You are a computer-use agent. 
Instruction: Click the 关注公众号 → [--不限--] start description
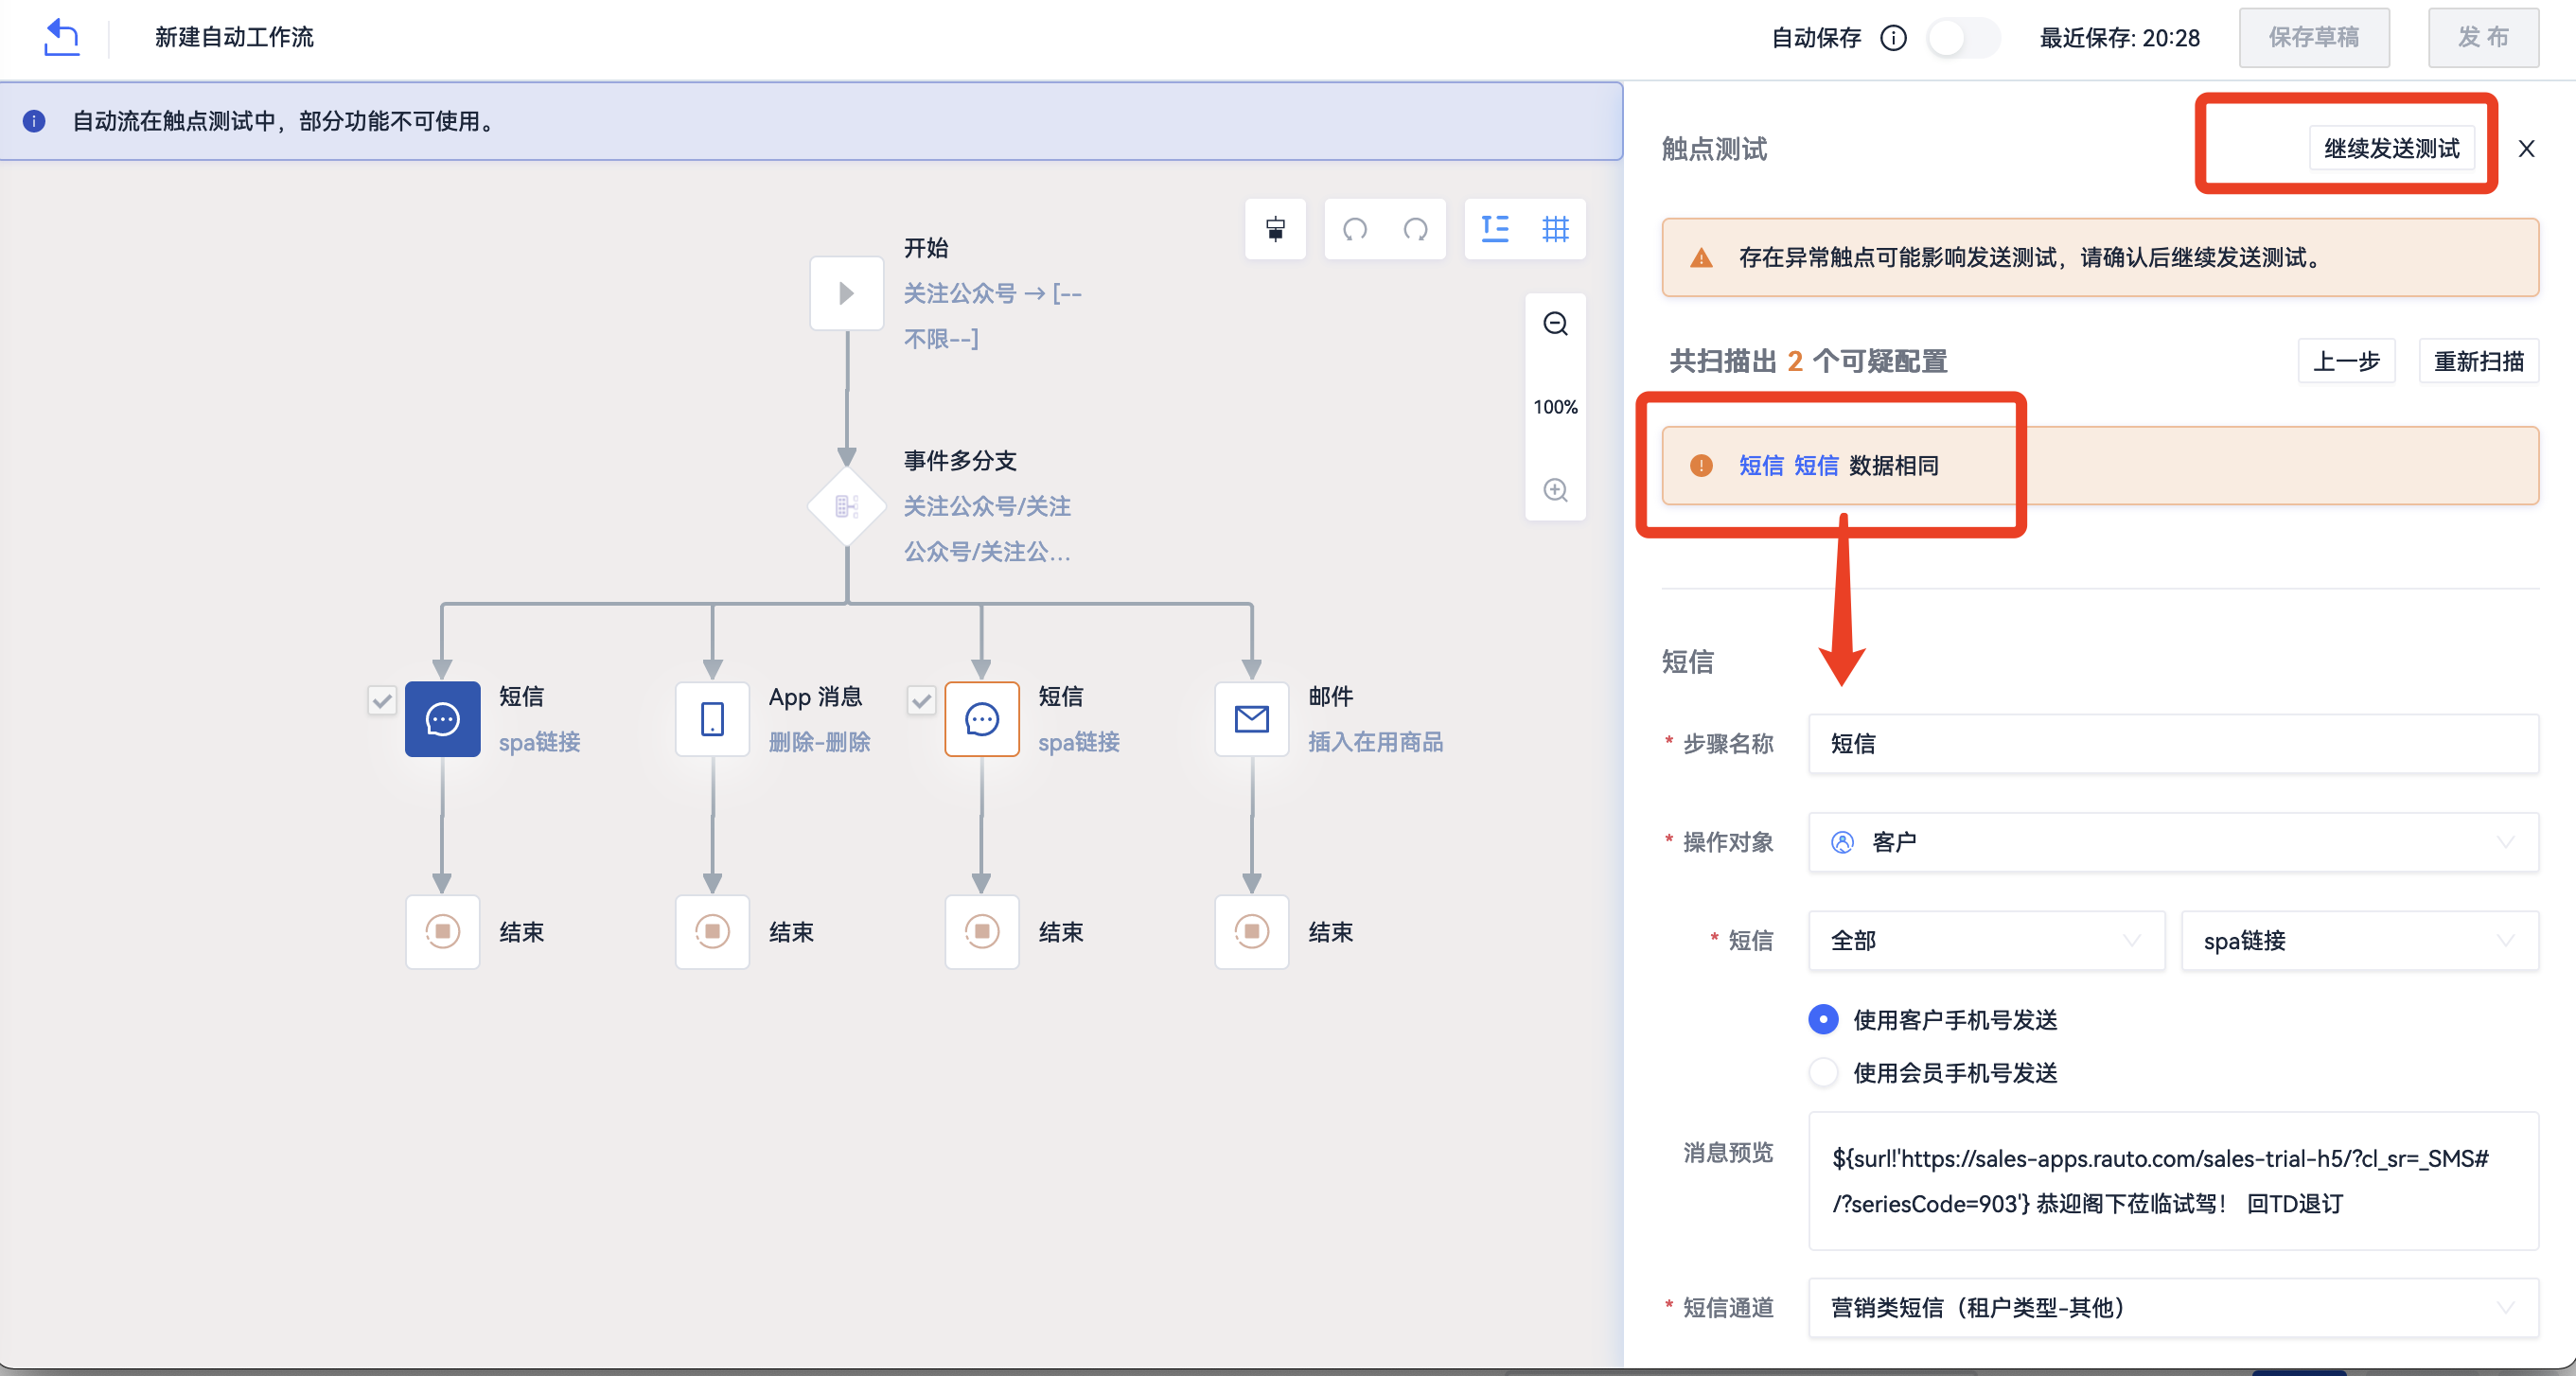pyautogui.click(x=992, y=316)
